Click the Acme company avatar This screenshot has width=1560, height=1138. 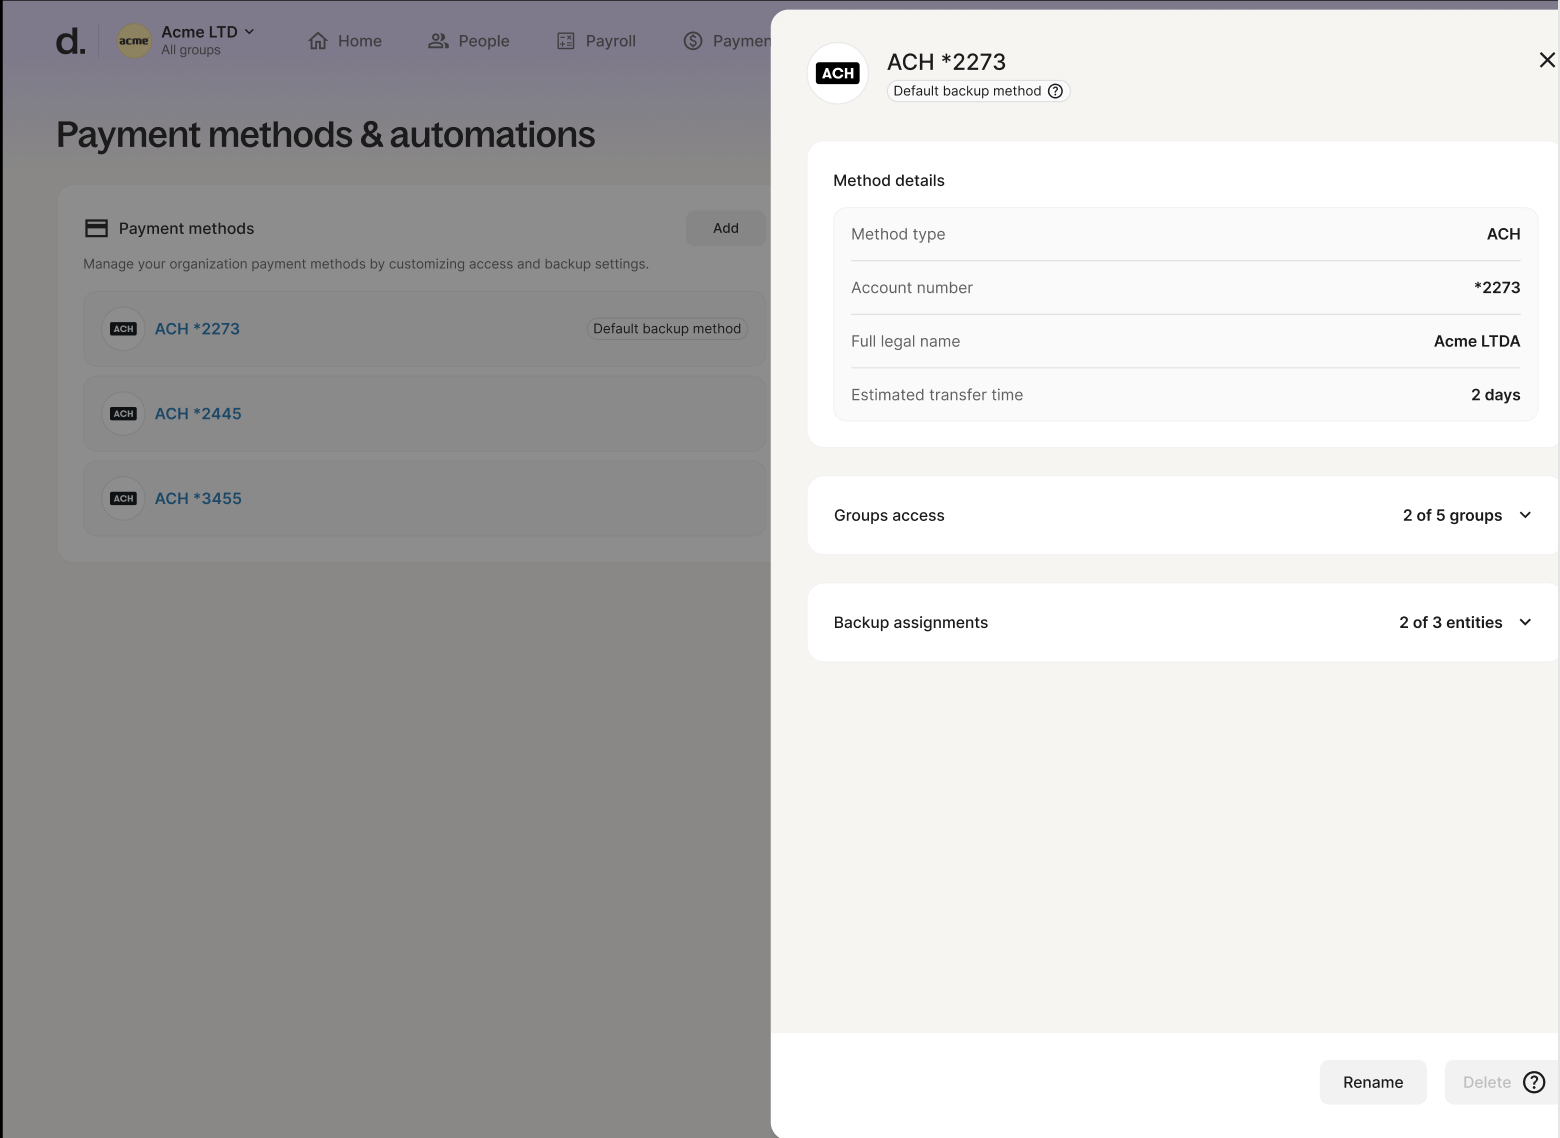click(134, 41)
